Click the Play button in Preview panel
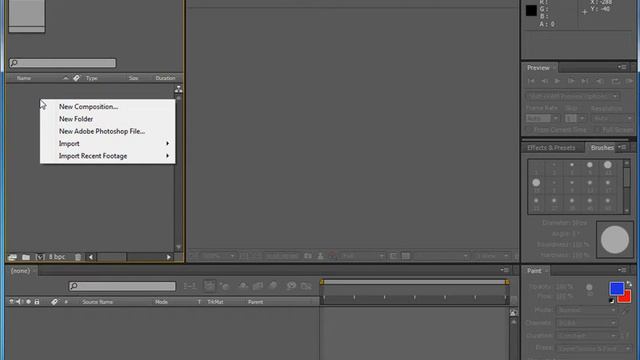Image resolution: width=640 pixels, height=360 pixels. coord(557,81)
